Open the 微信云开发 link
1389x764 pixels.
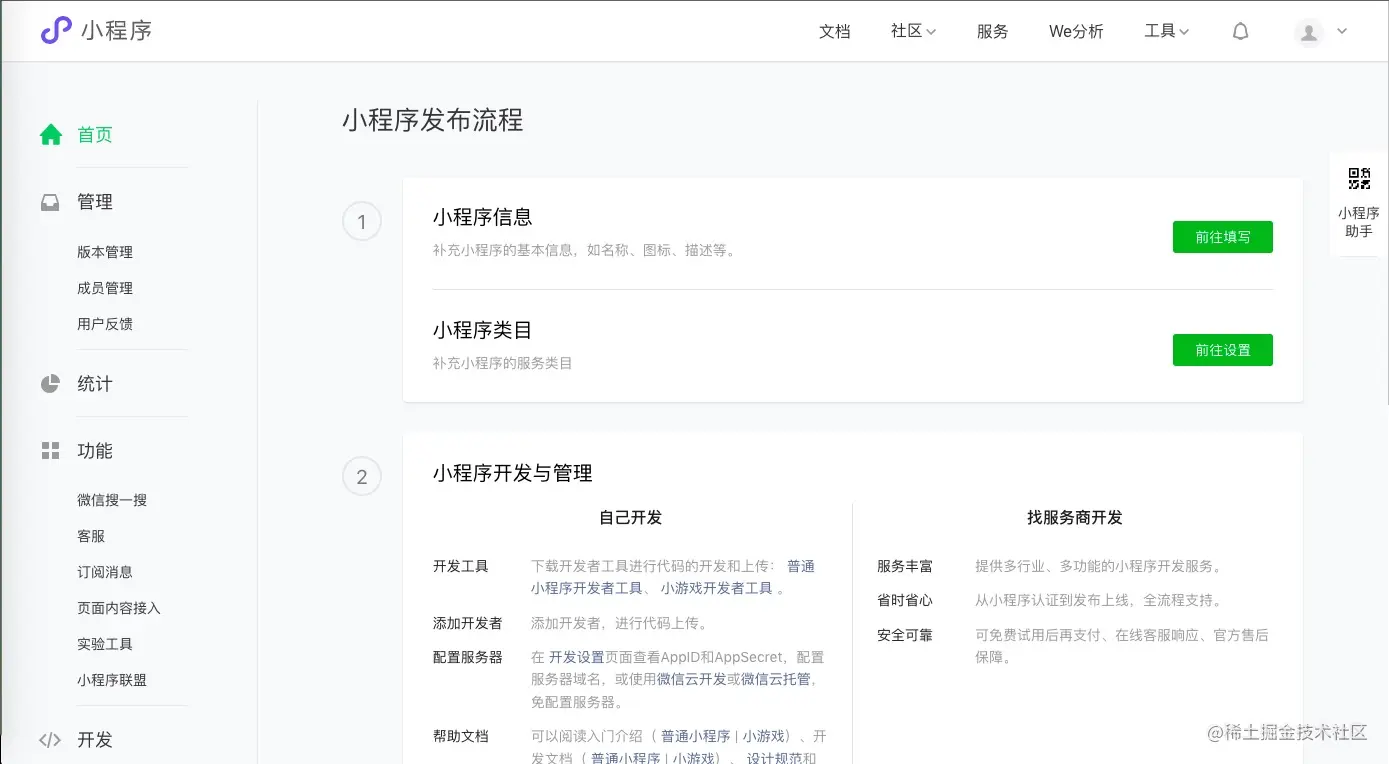[691, 679]
